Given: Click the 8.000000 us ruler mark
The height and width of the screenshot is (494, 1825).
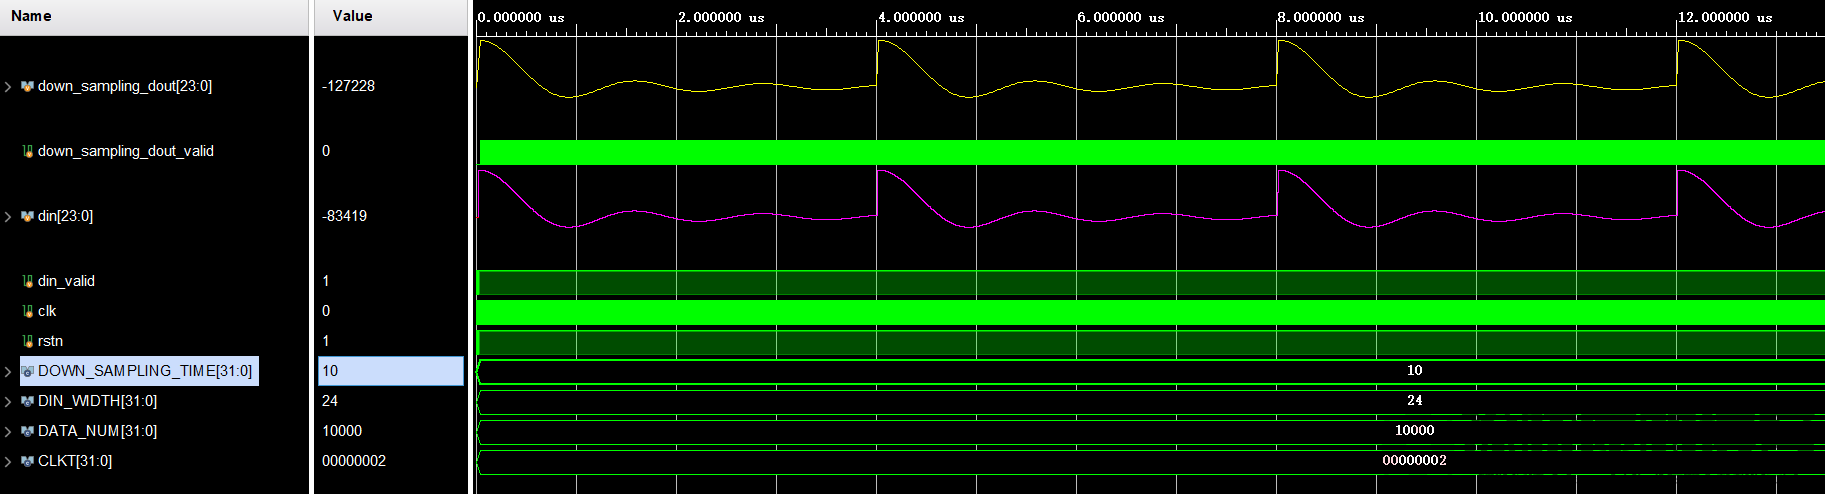Looking at the screenshot, I should tap(1320, 17).
